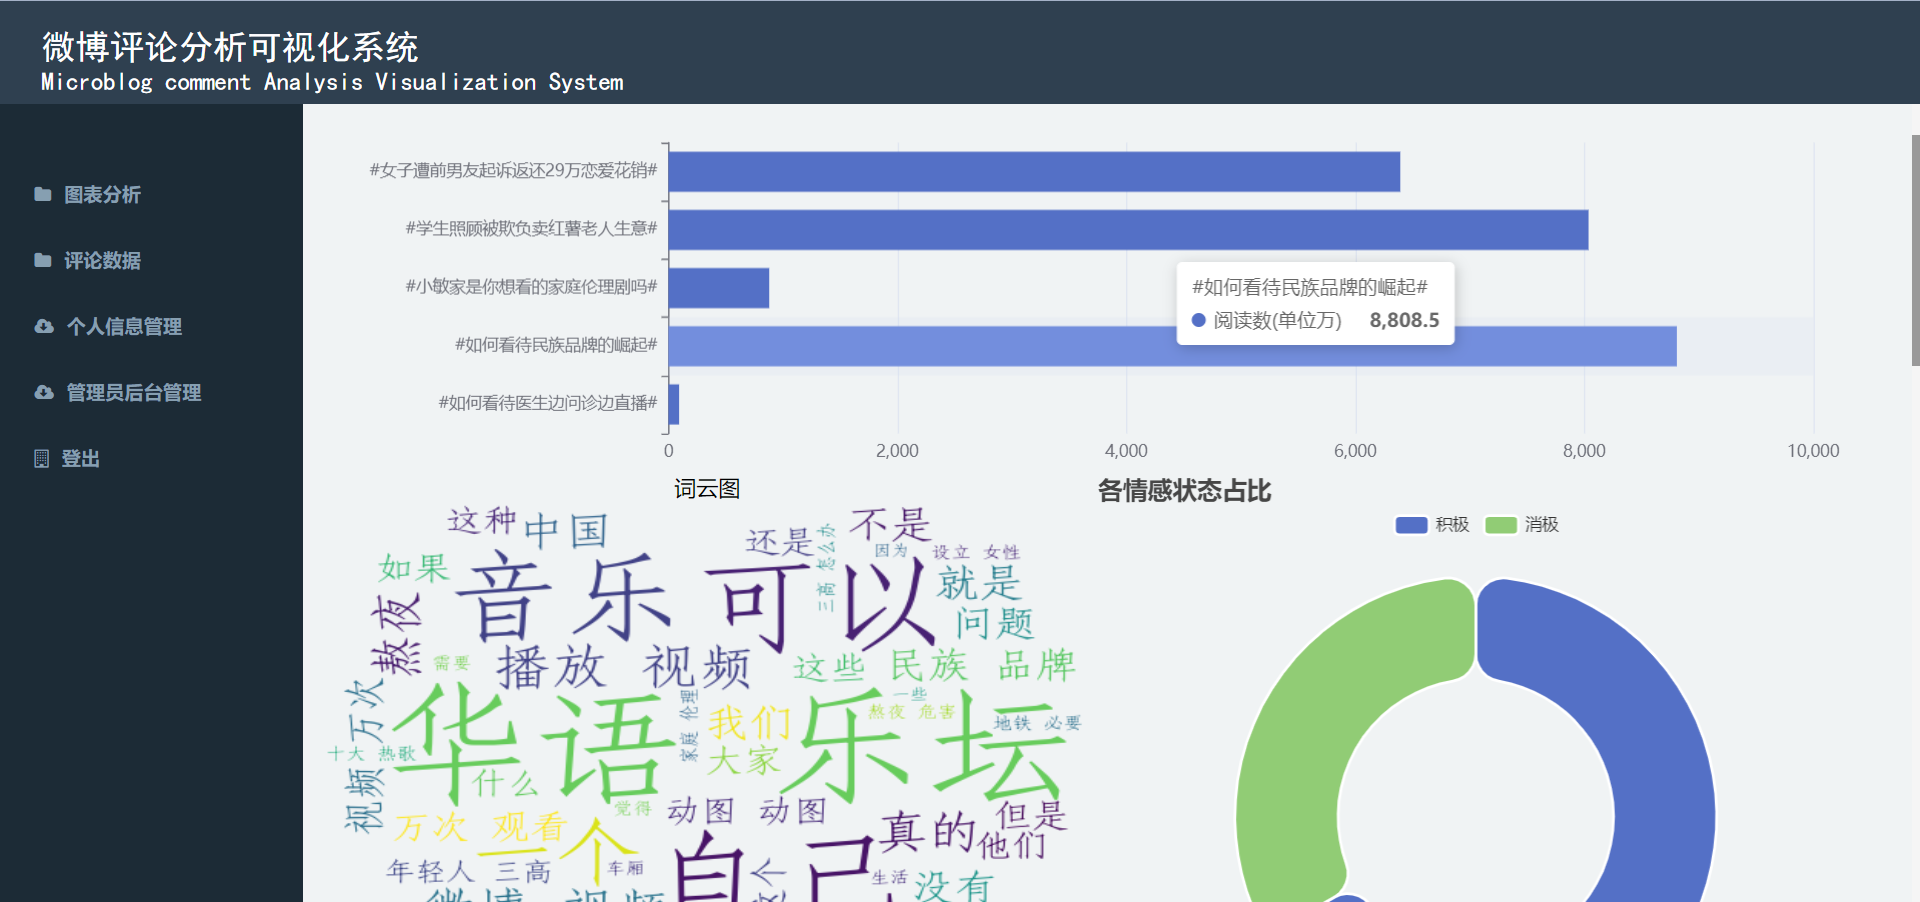The height and width of the screenshot is (902, 1920).
Task: Click the 2,000 x-axis tick label
Action: 897,451
